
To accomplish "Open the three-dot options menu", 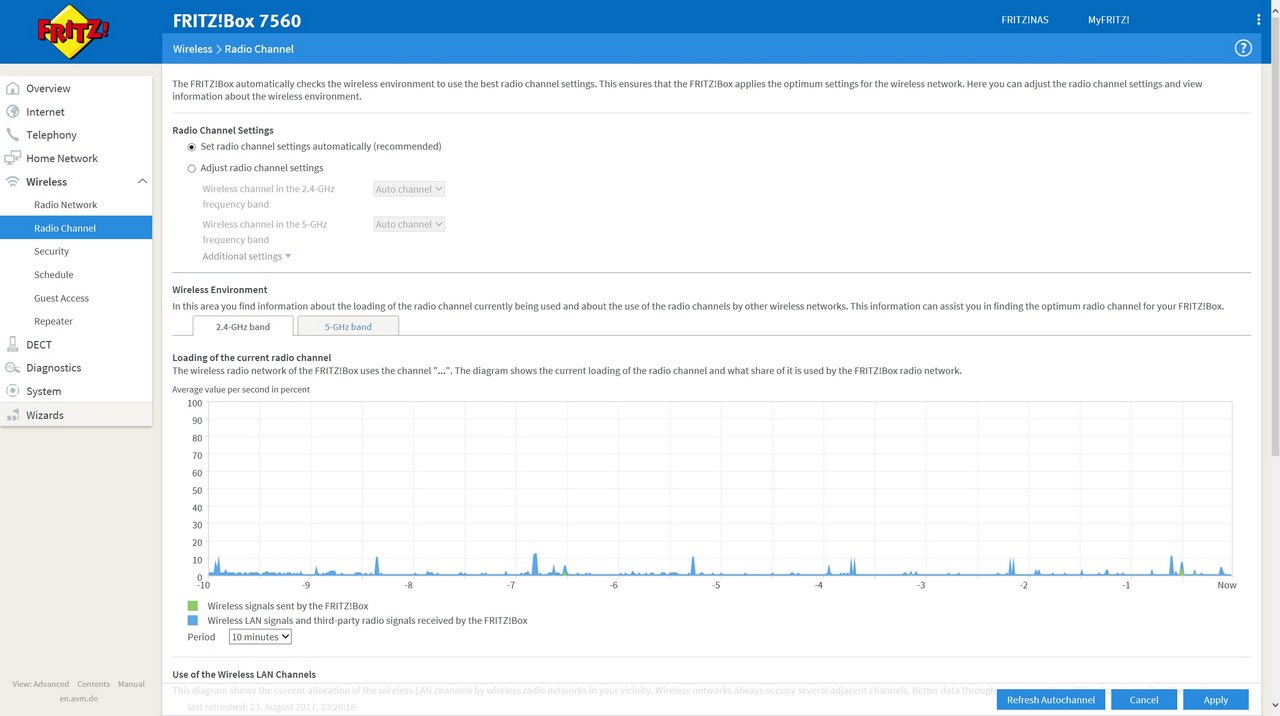I will 1258,20.
